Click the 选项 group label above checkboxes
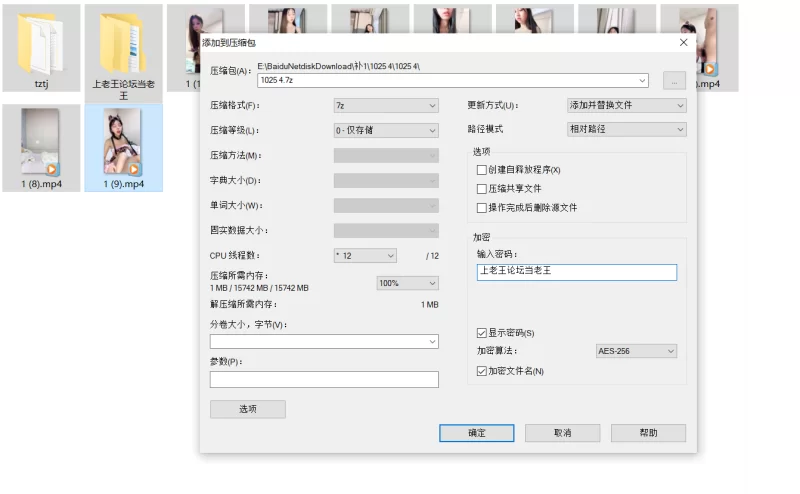This screenshot has height=494, width=800. click(x=481, y=151)
